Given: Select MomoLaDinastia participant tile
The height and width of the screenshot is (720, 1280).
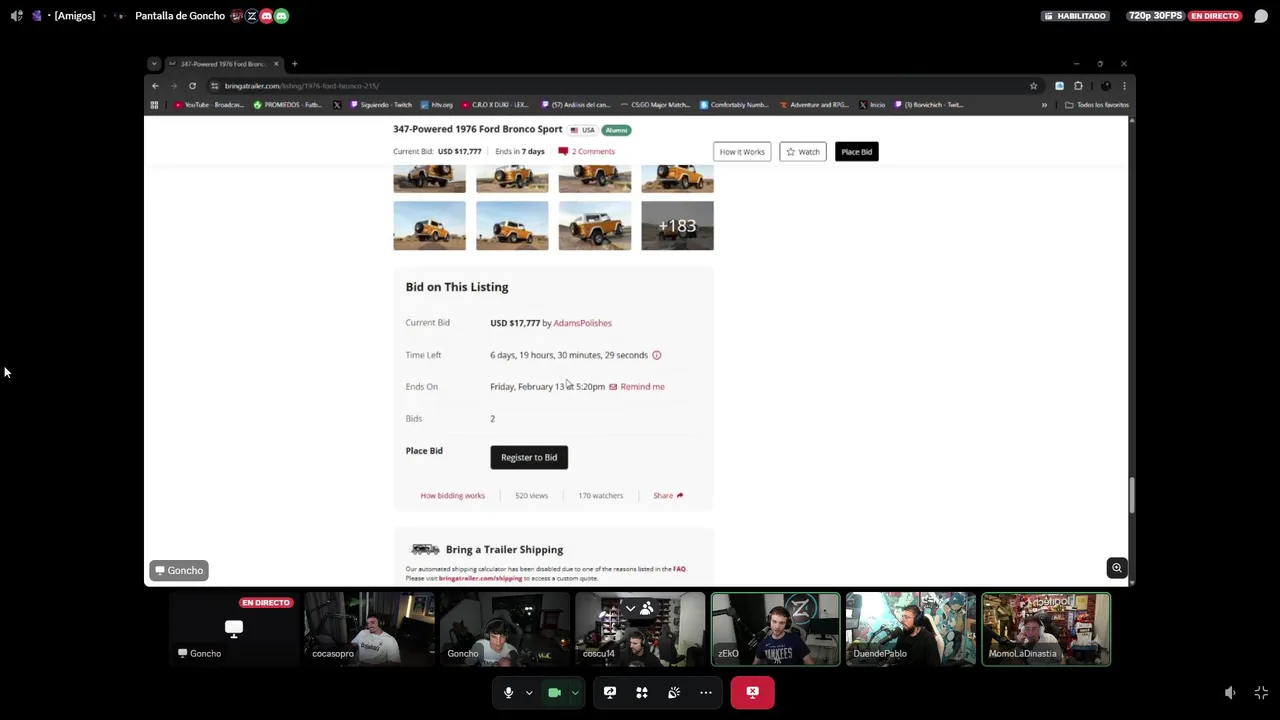Looking at the screenshot, I should click(x=1046, y=629).
